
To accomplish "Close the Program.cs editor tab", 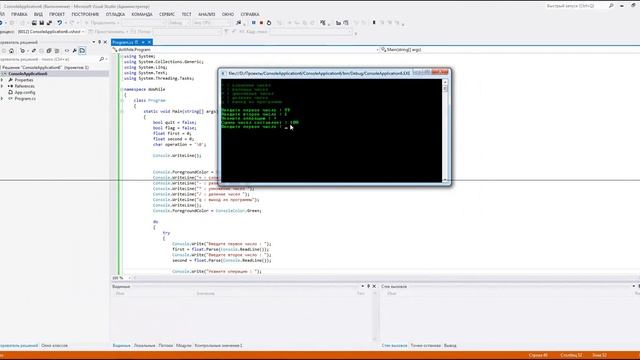I will coord(149,42).
